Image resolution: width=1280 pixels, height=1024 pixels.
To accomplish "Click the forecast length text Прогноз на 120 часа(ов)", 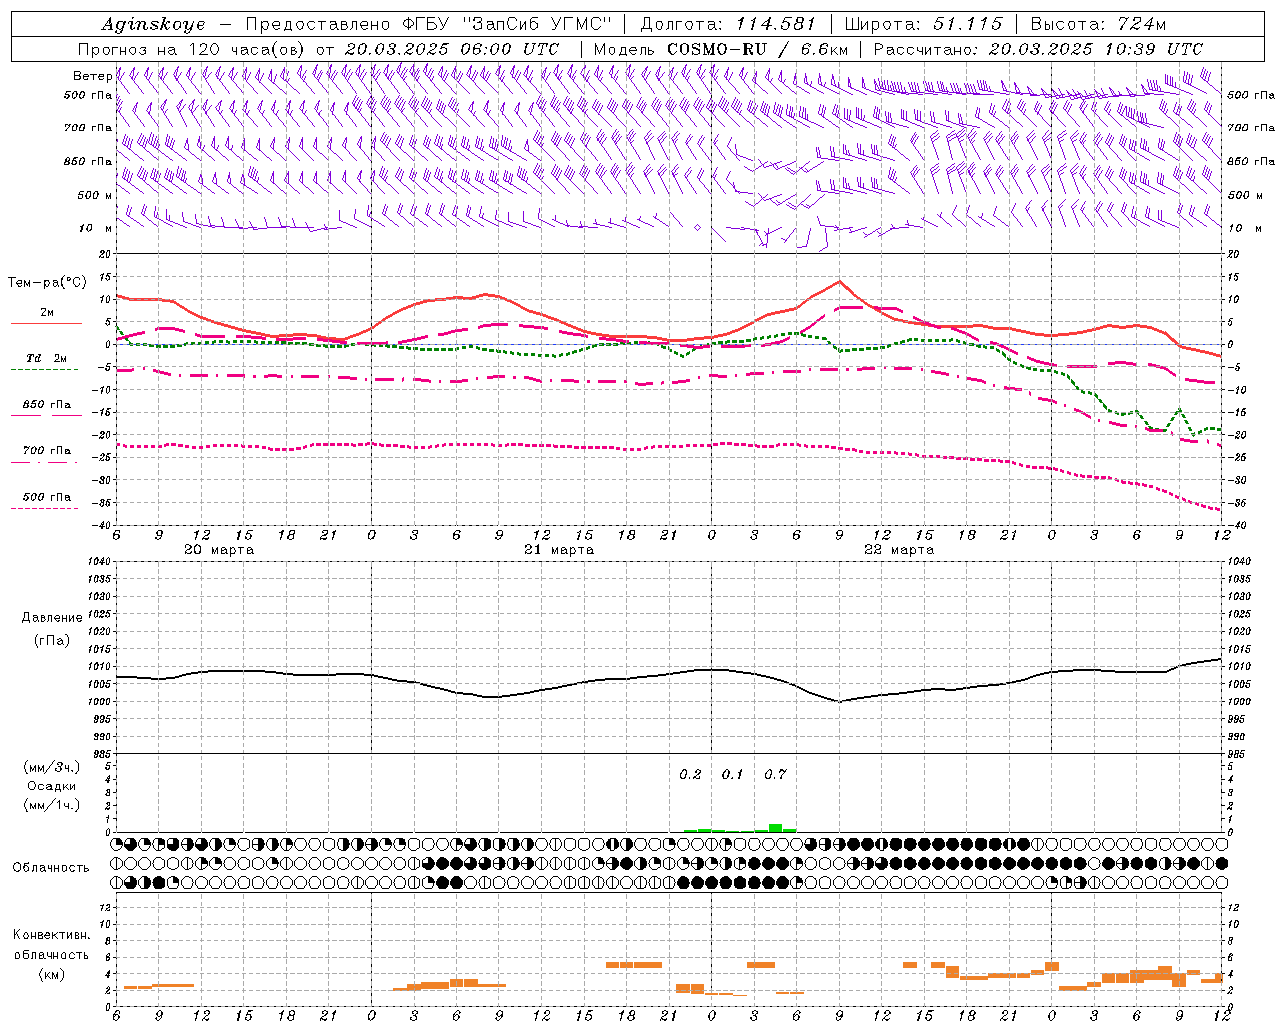I will [x=193, y=49].
